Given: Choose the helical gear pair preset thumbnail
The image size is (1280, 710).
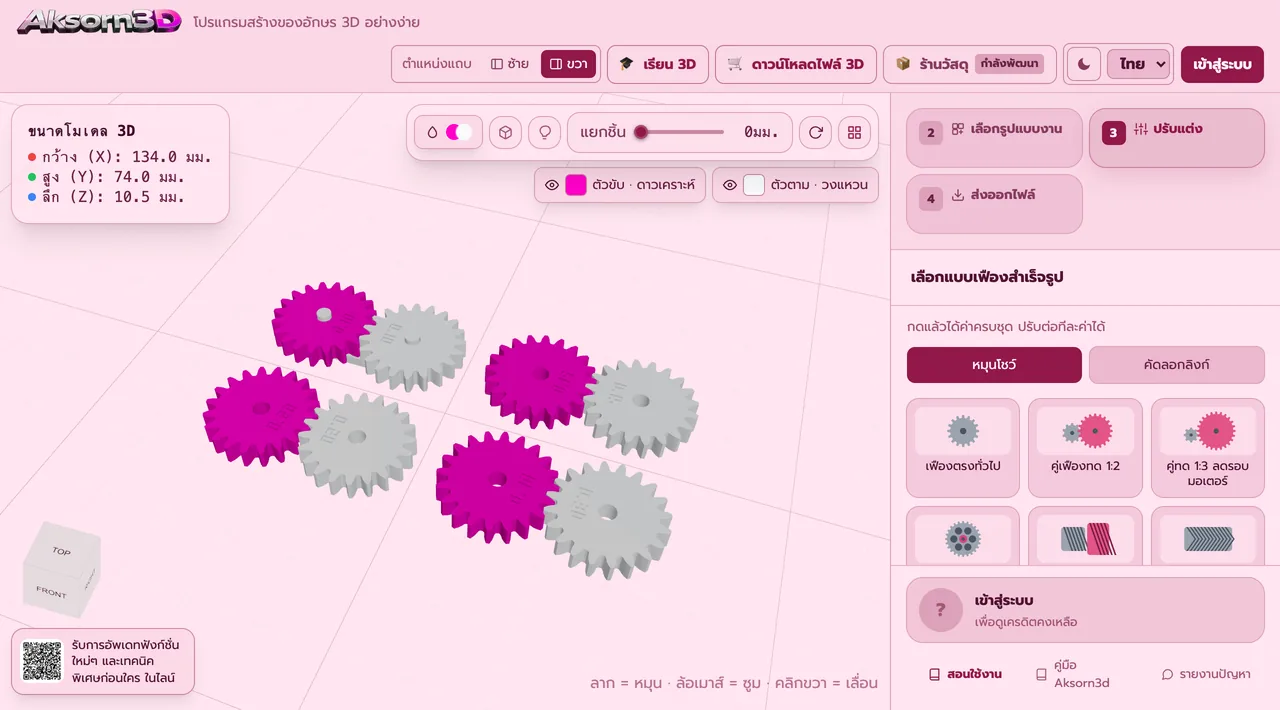Looking at the screenshot, I should [x=1085, y=539].
